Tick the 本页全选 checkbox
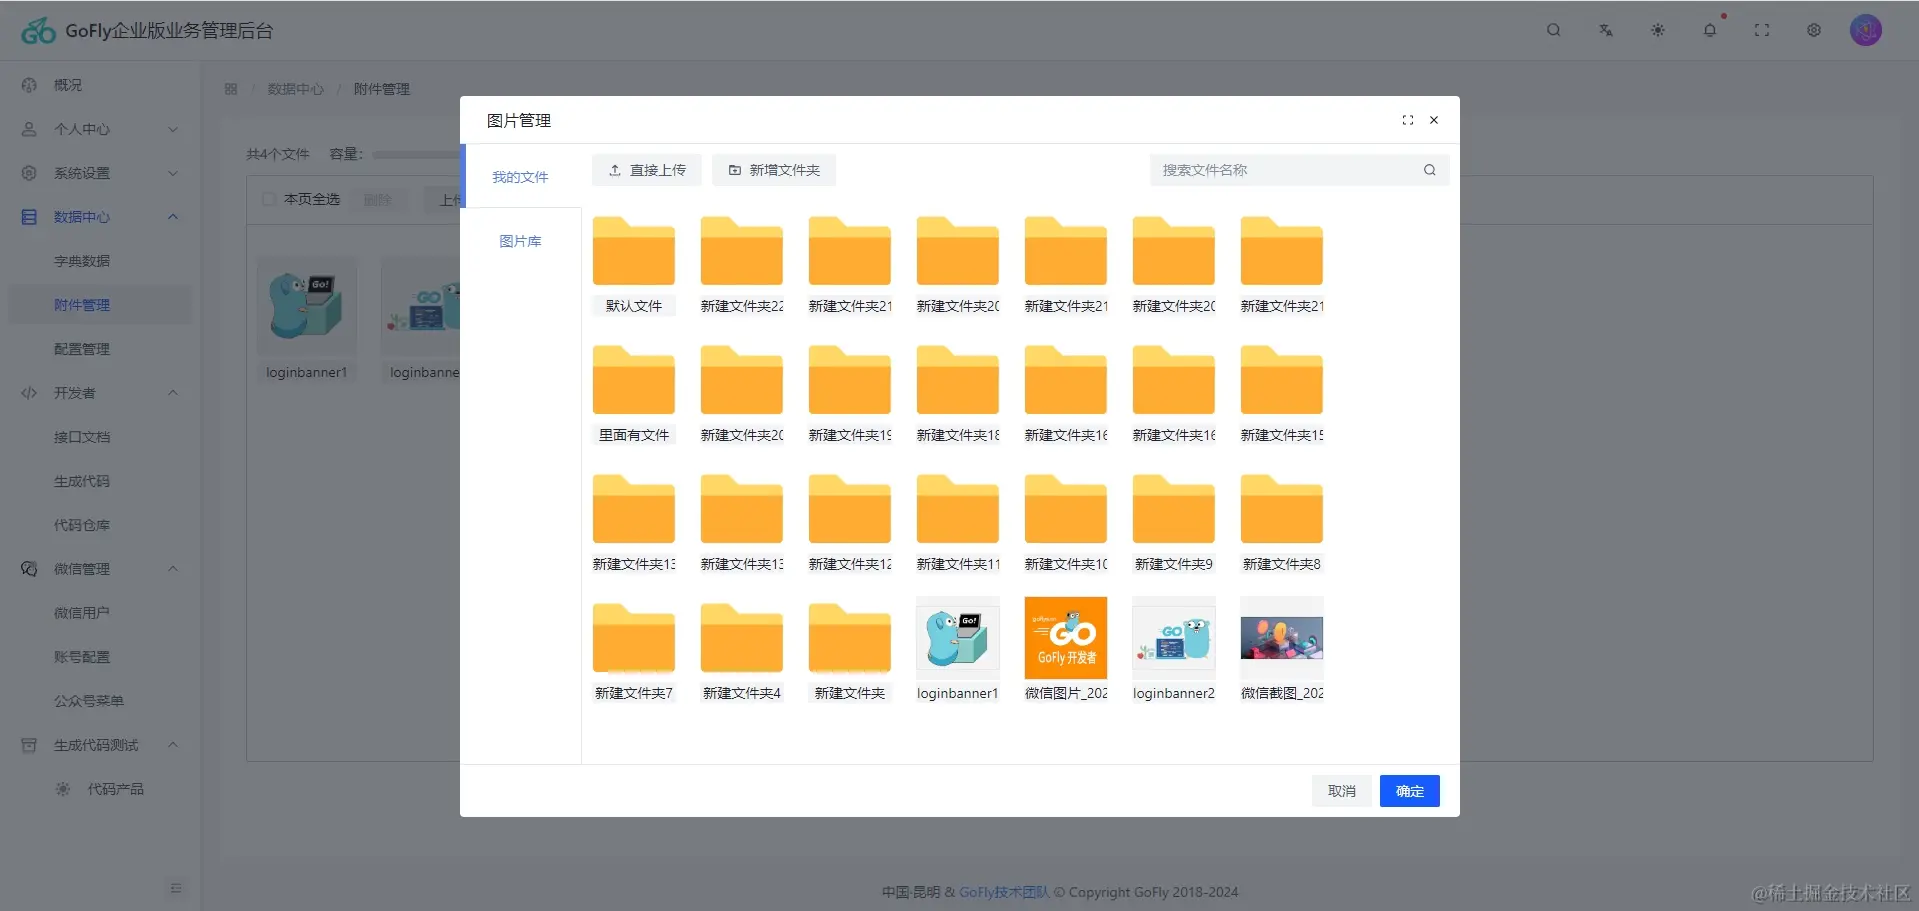1919x911 pixels. click(269, 199)
